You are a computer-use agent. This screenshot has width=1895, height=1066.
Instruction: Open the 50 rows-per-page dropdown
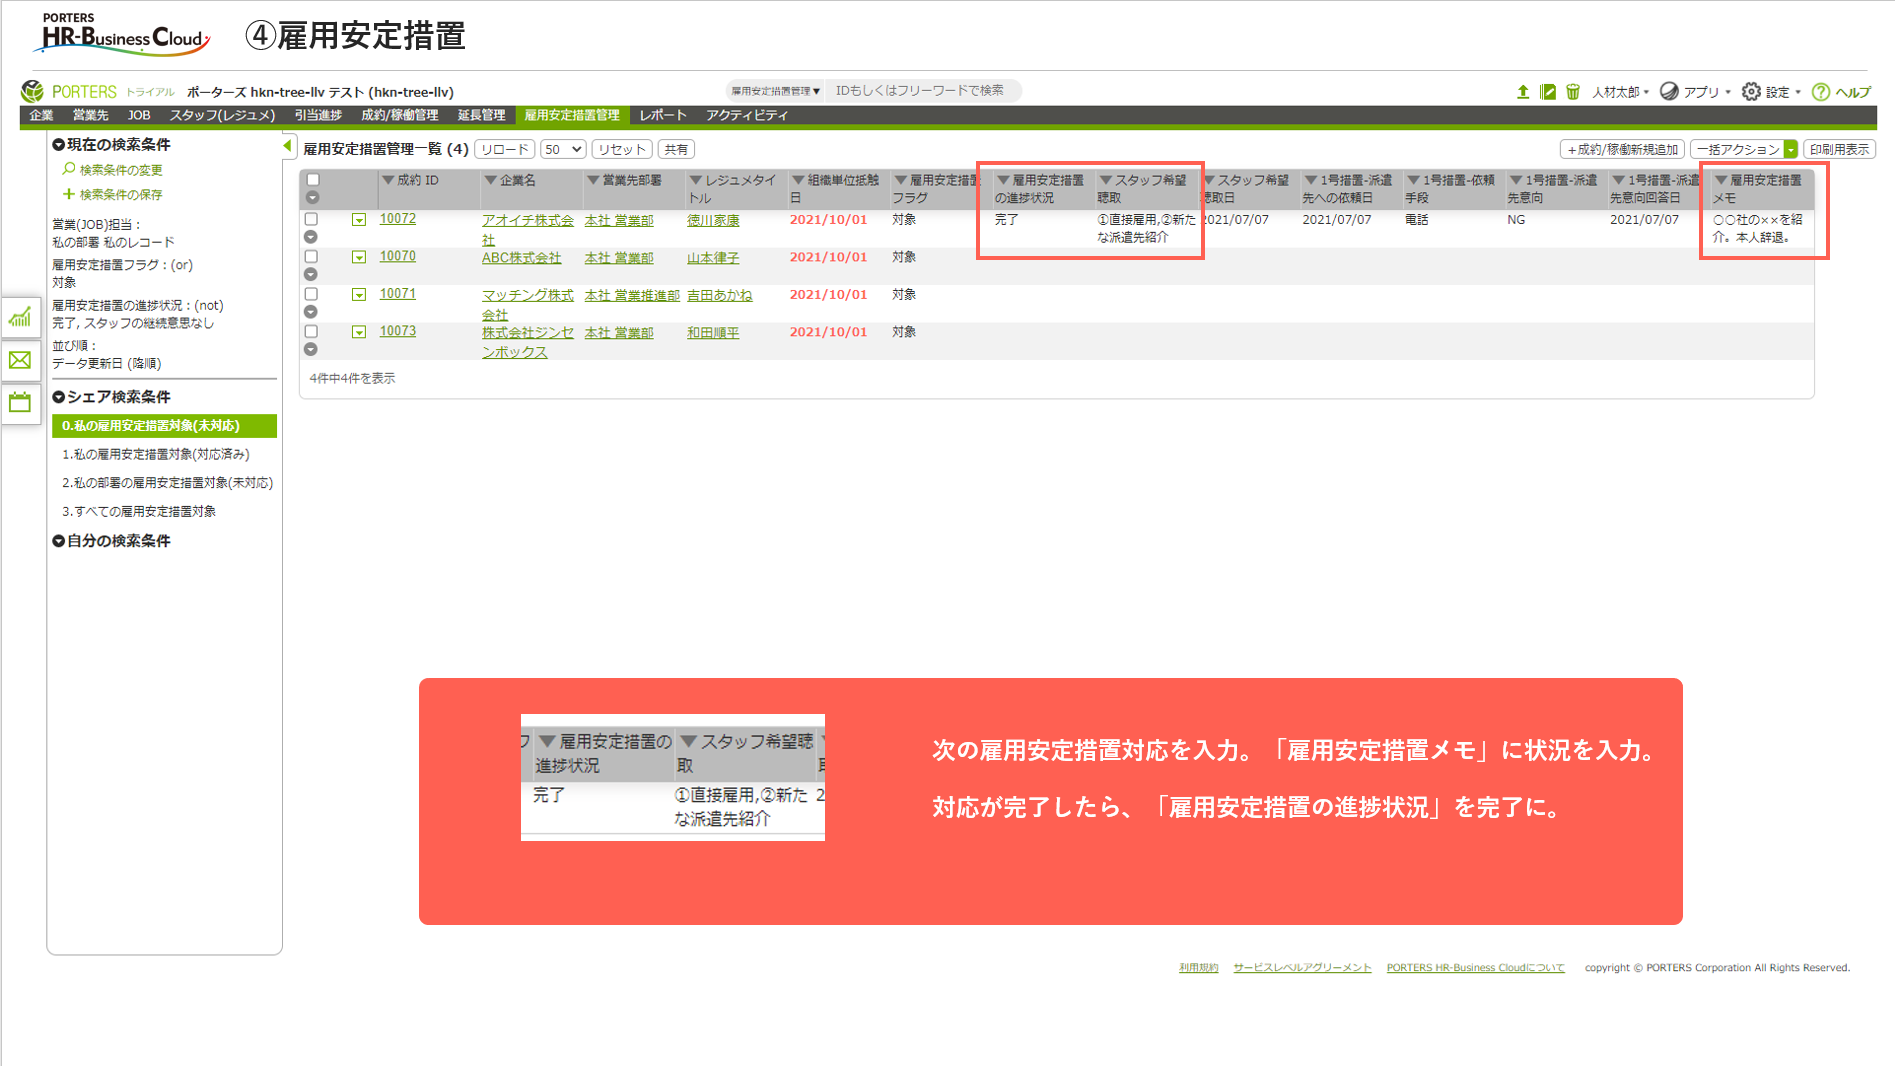562,149
